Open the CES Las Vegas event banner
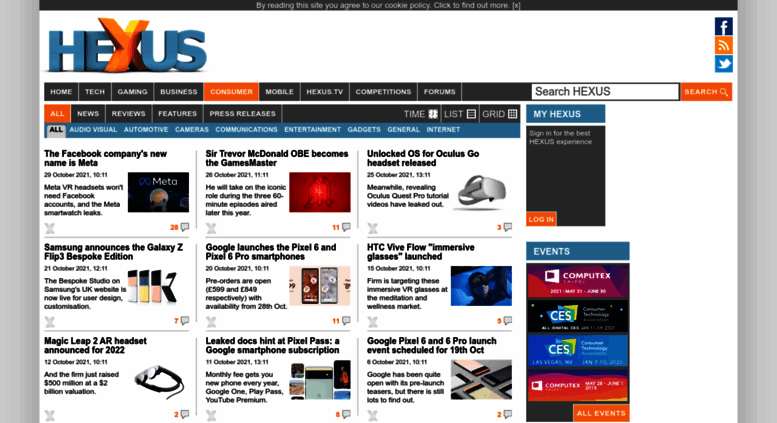The width and height of the screenshot is (777, 423). coord(578,351)
